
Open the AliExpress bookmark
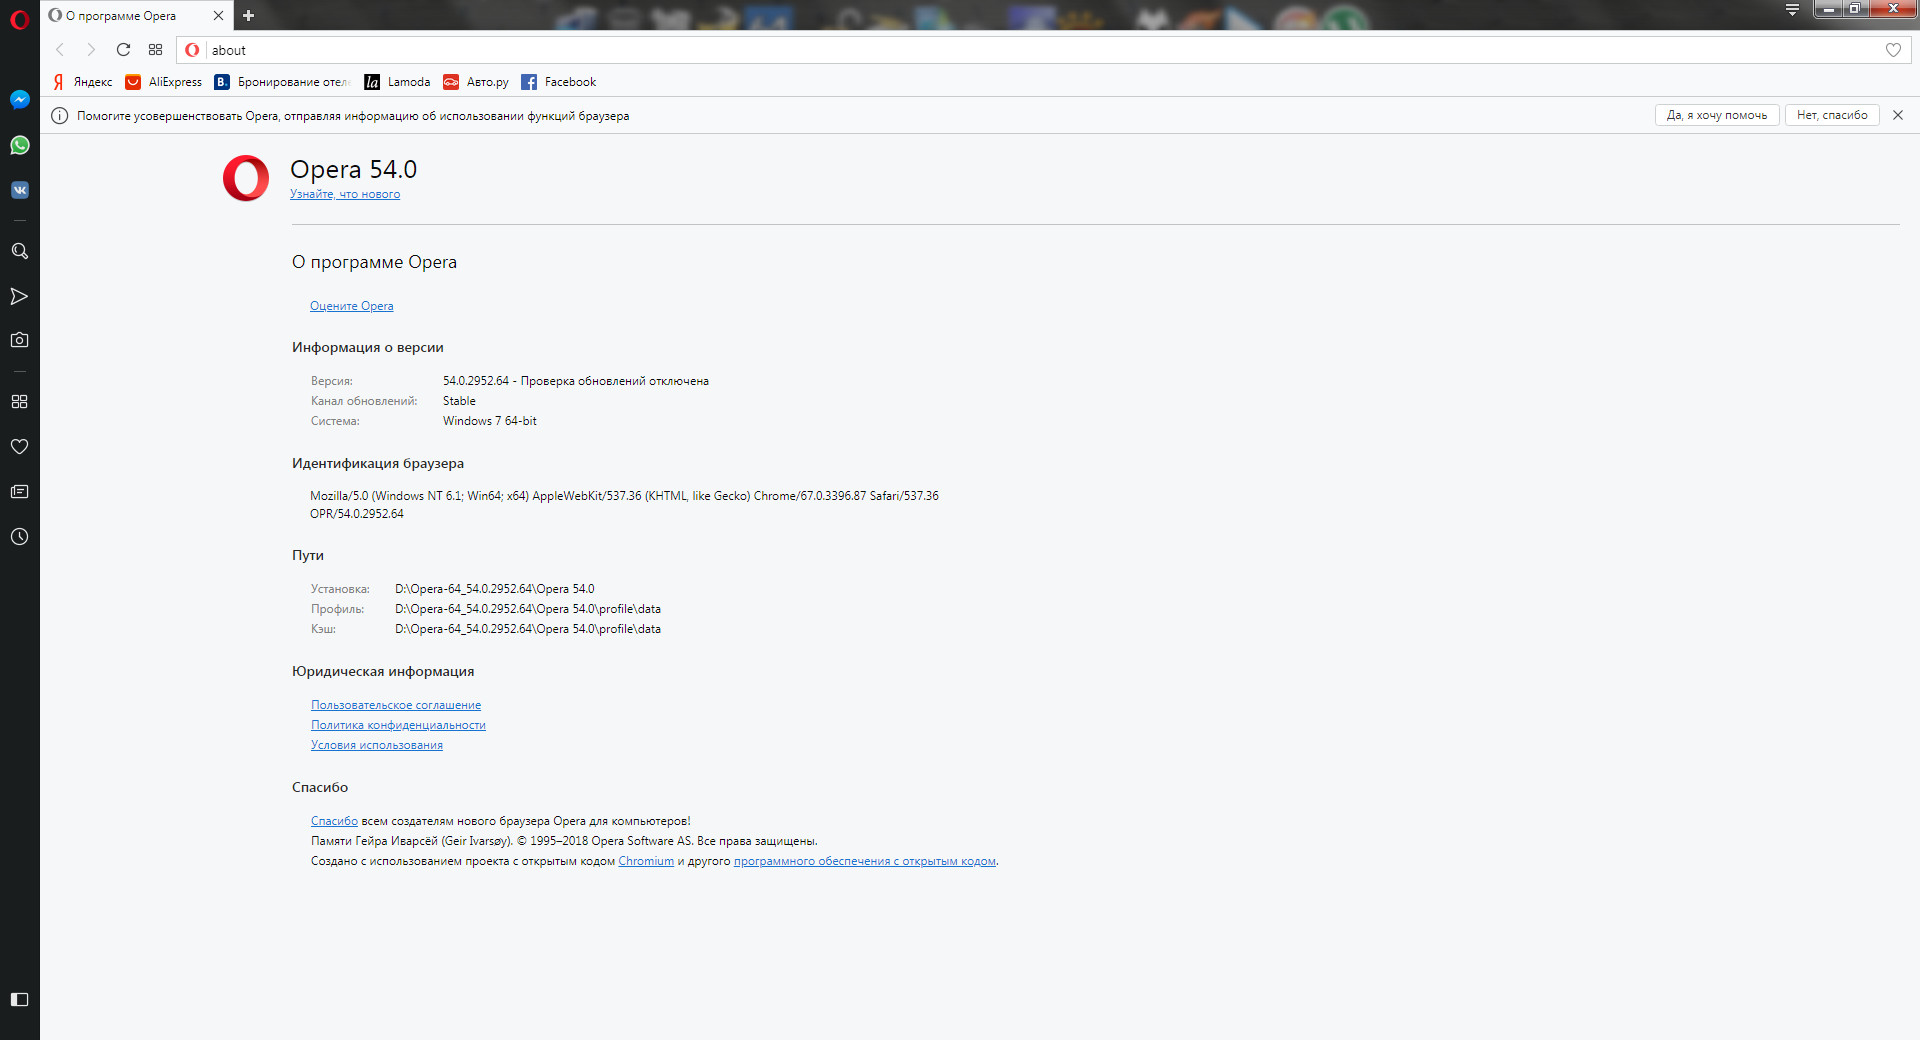coord(164,82)
